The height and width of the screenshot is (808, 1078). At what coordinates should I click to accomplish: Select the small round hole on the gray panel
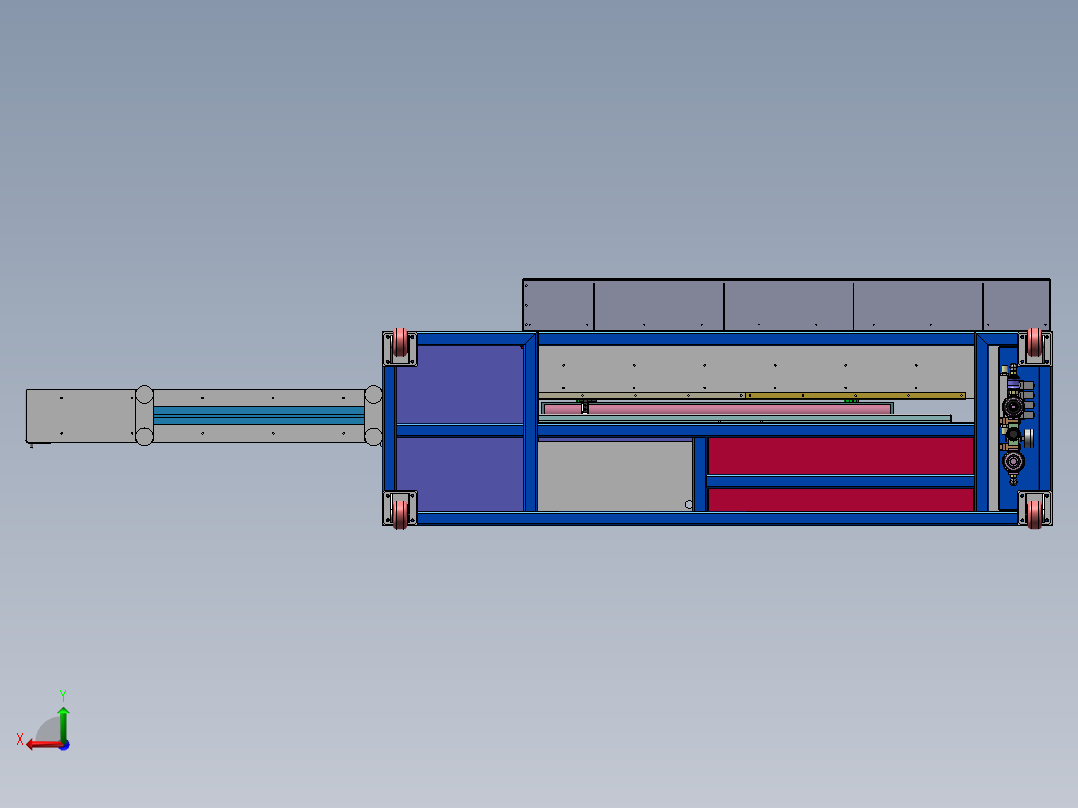pos(689,505)
